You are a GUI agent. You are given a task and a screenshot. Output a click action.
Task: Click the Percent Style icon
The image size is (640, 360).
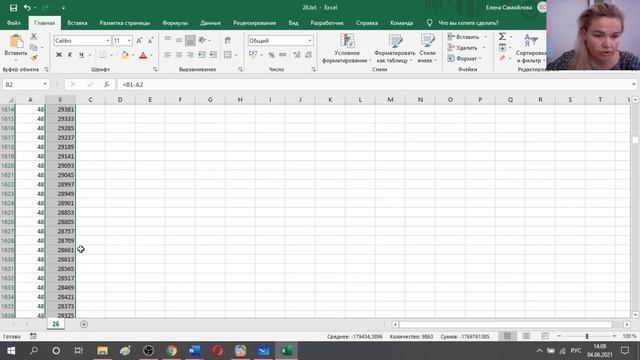(271, 55)
